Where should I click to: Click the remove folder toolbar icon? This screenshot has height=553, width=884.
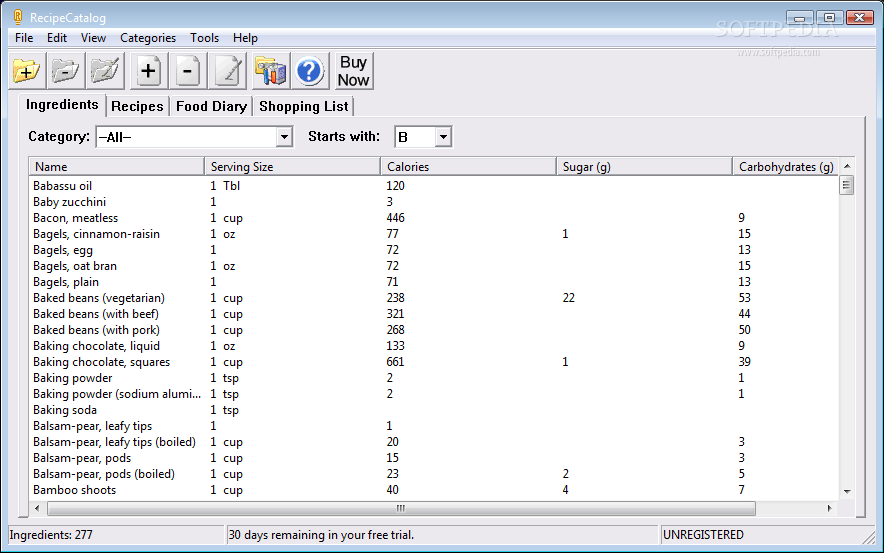[66, 71]
